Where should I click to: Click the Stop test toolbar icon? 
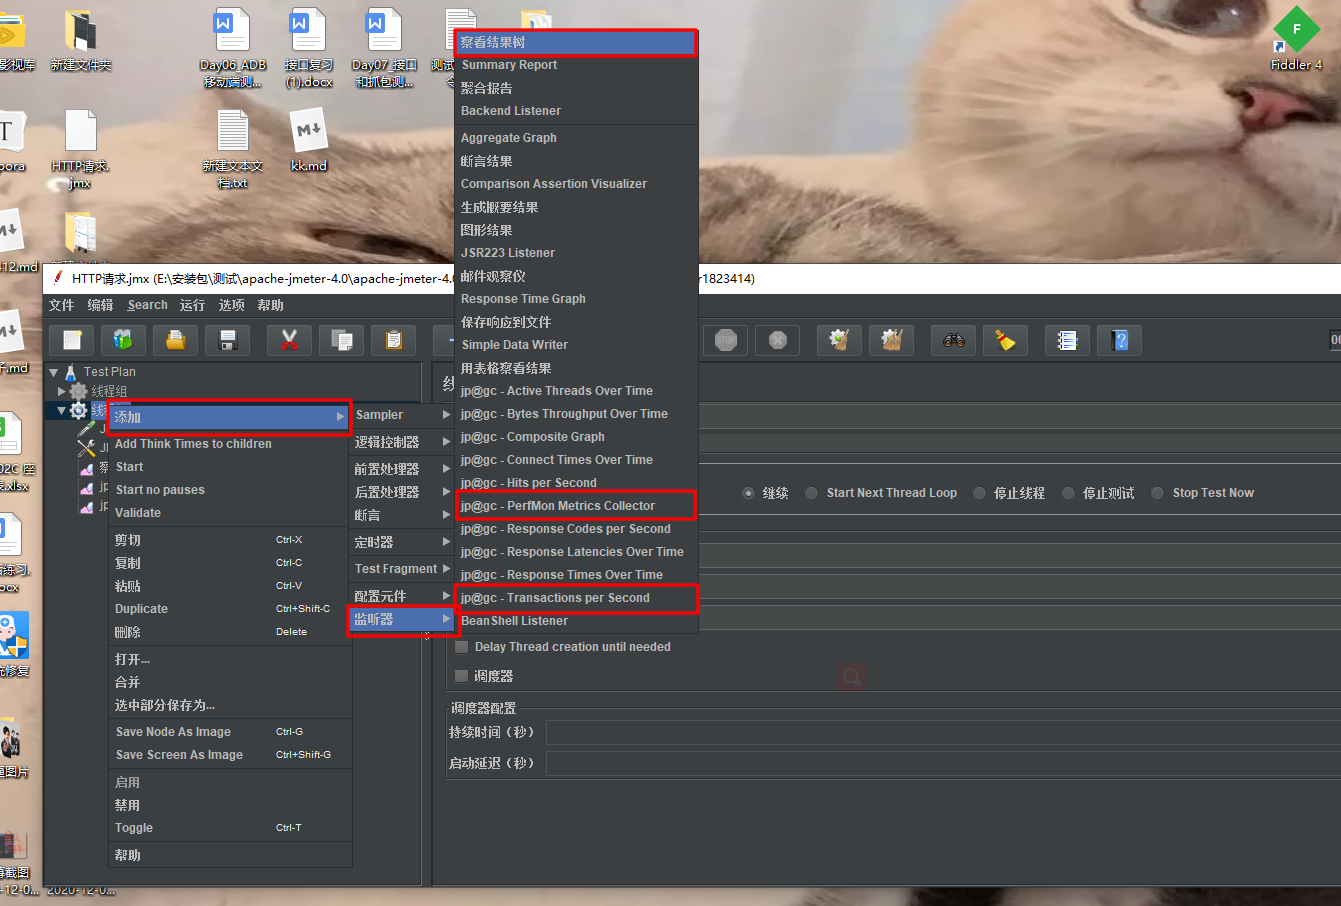[x=726, y=341]
